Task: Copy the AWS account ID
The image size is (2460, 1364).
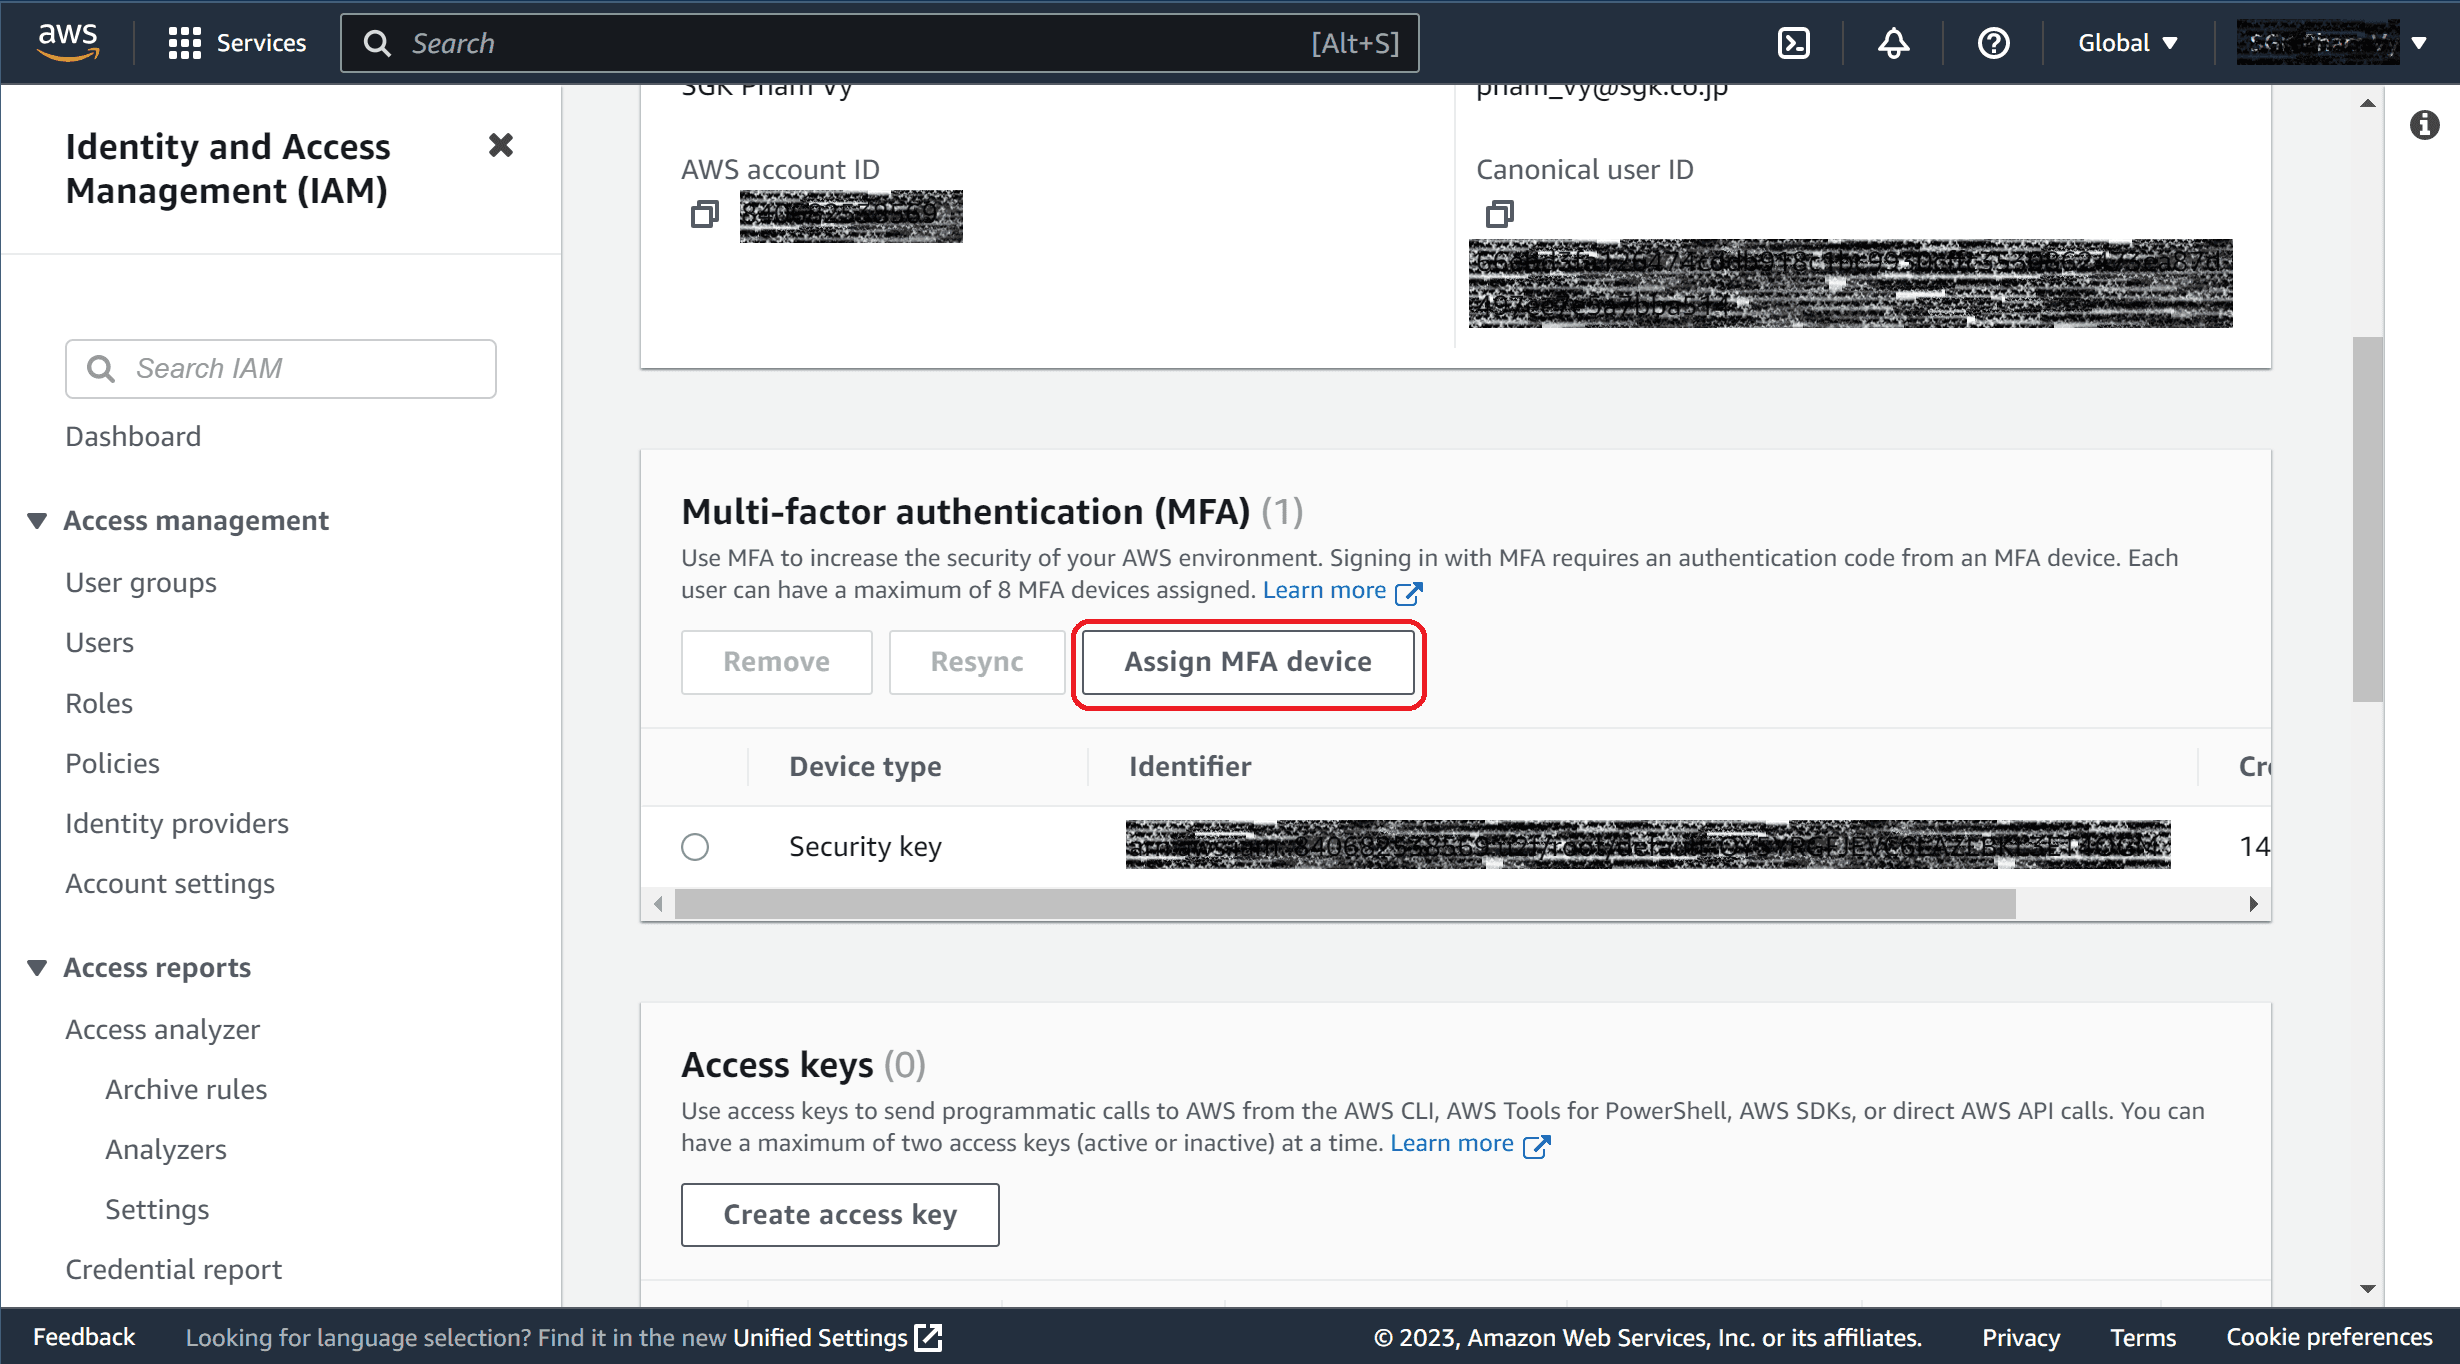Action: pos(704,214)
